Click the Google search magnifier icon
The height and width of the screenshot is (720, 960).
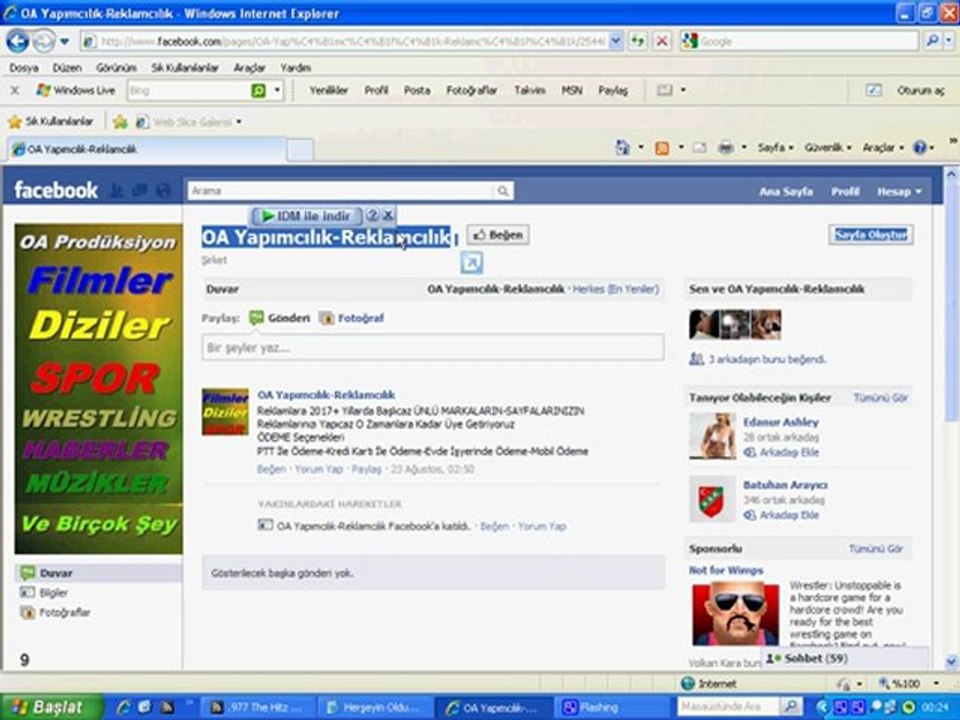pyautogui.click(x=932, y=41)
